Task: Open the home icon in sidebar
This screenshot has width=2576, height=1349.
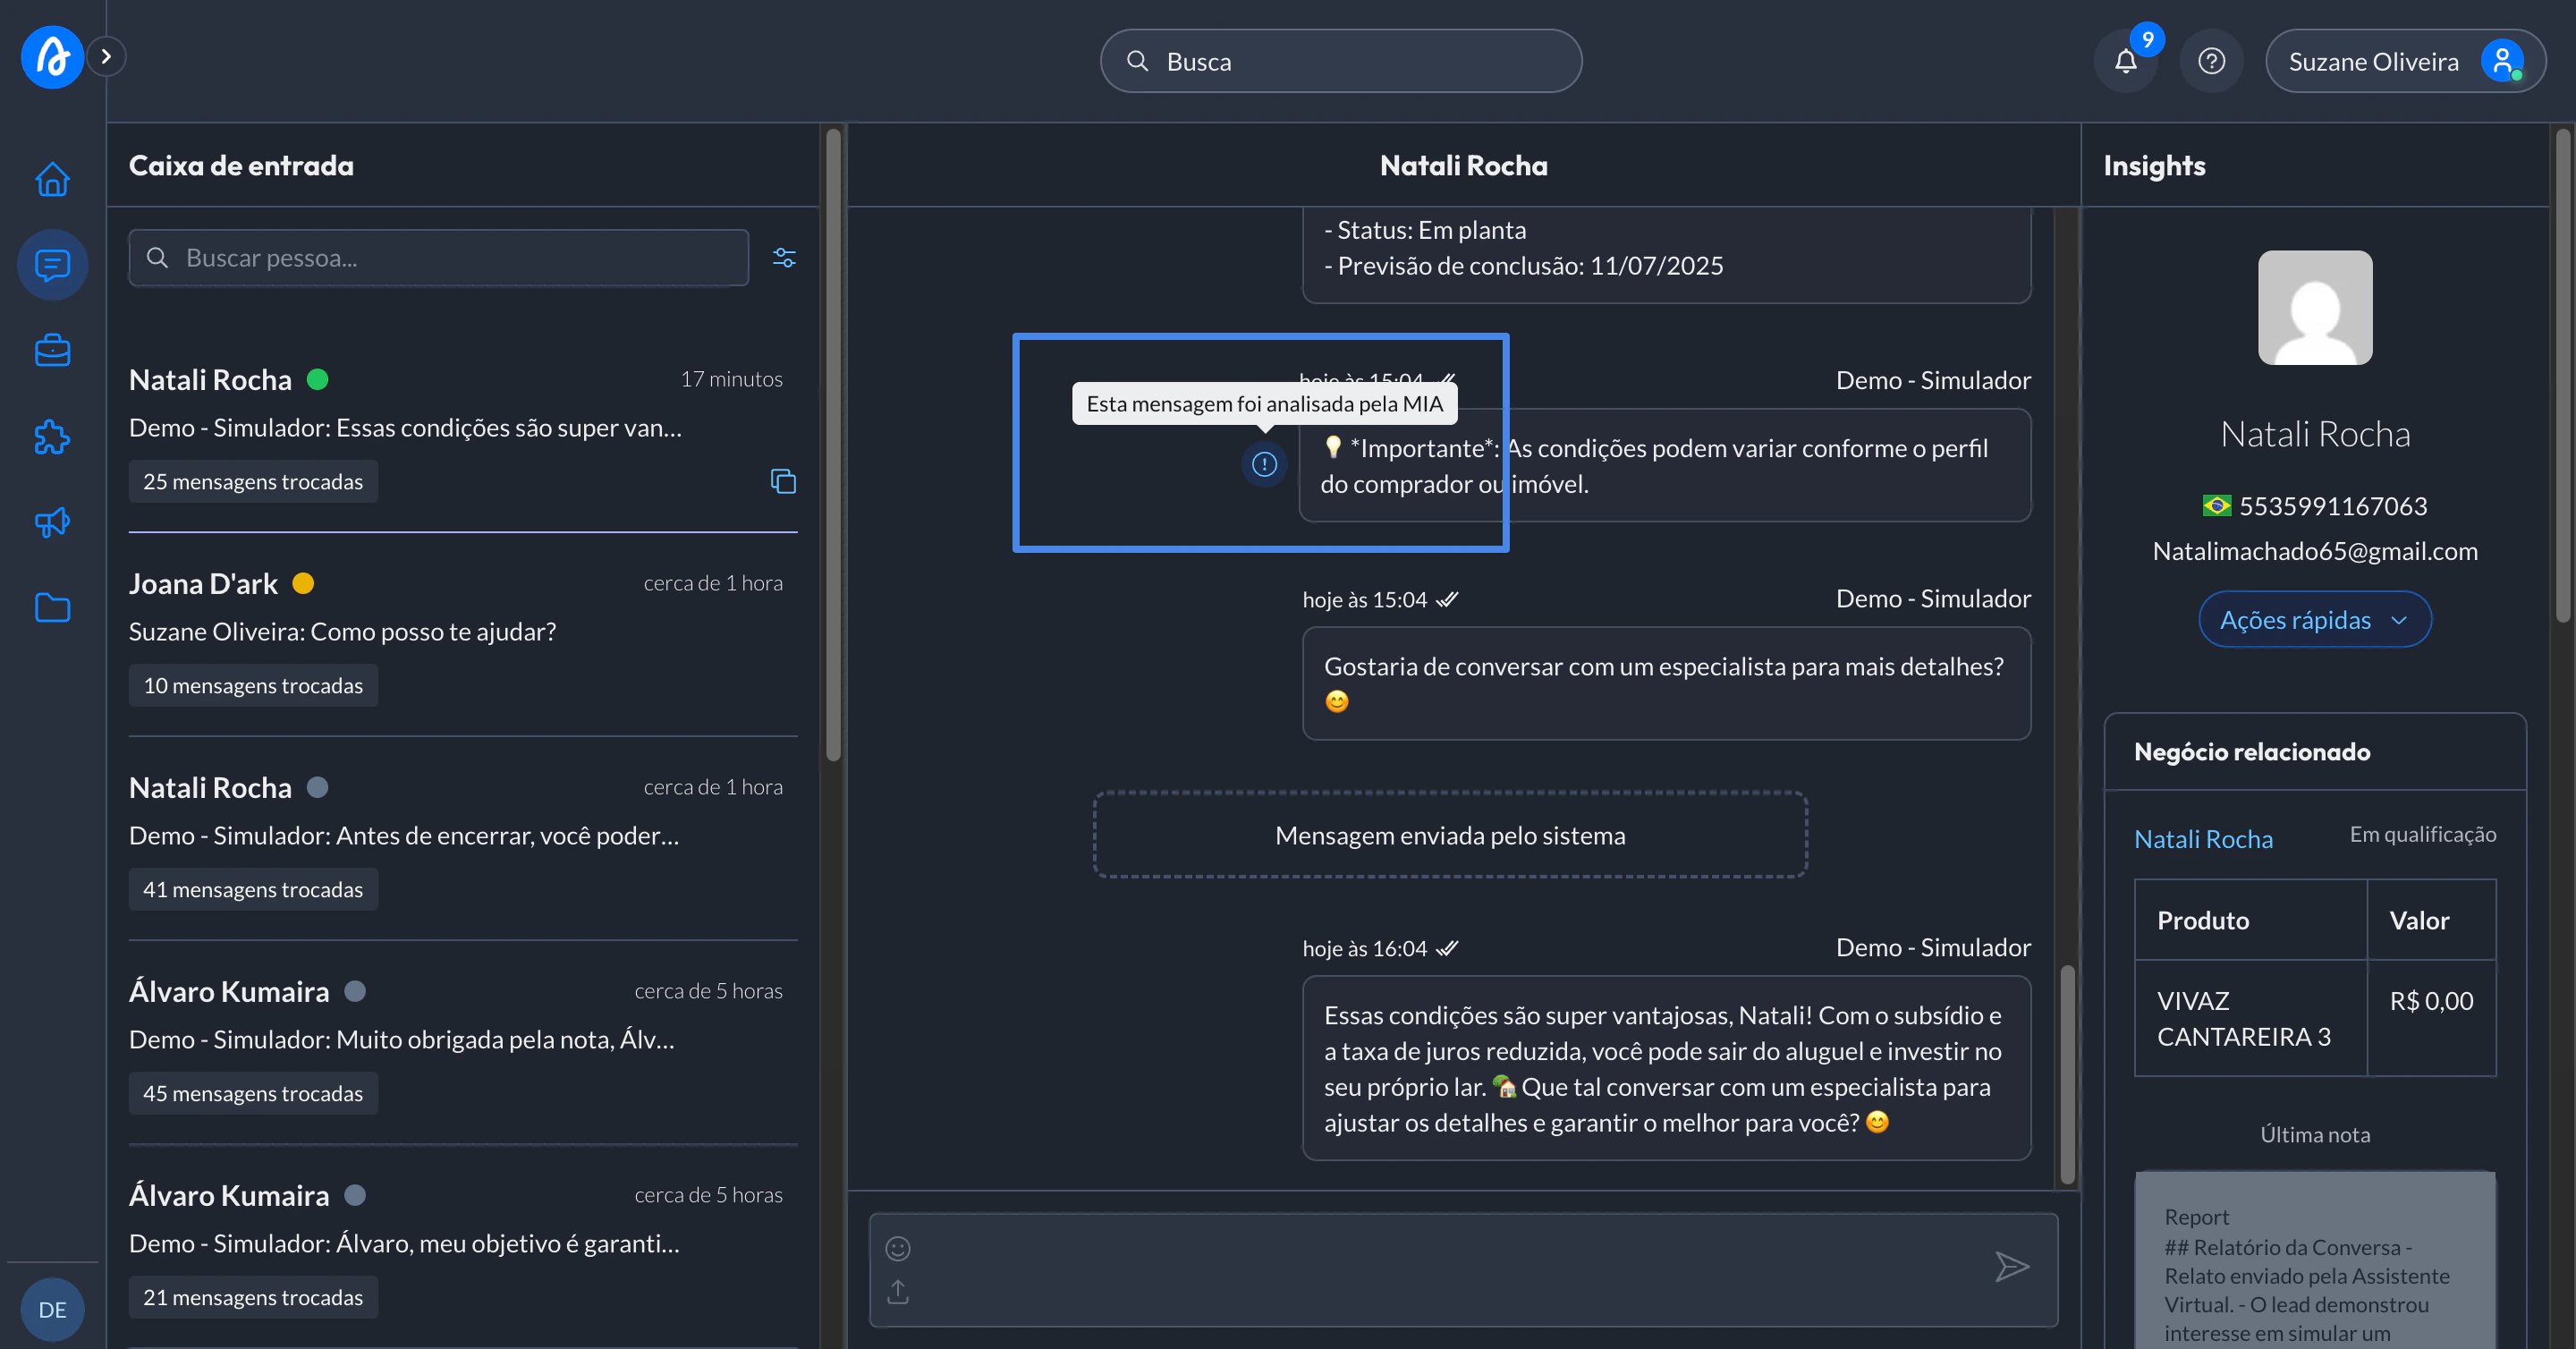Action: (52, 180)
